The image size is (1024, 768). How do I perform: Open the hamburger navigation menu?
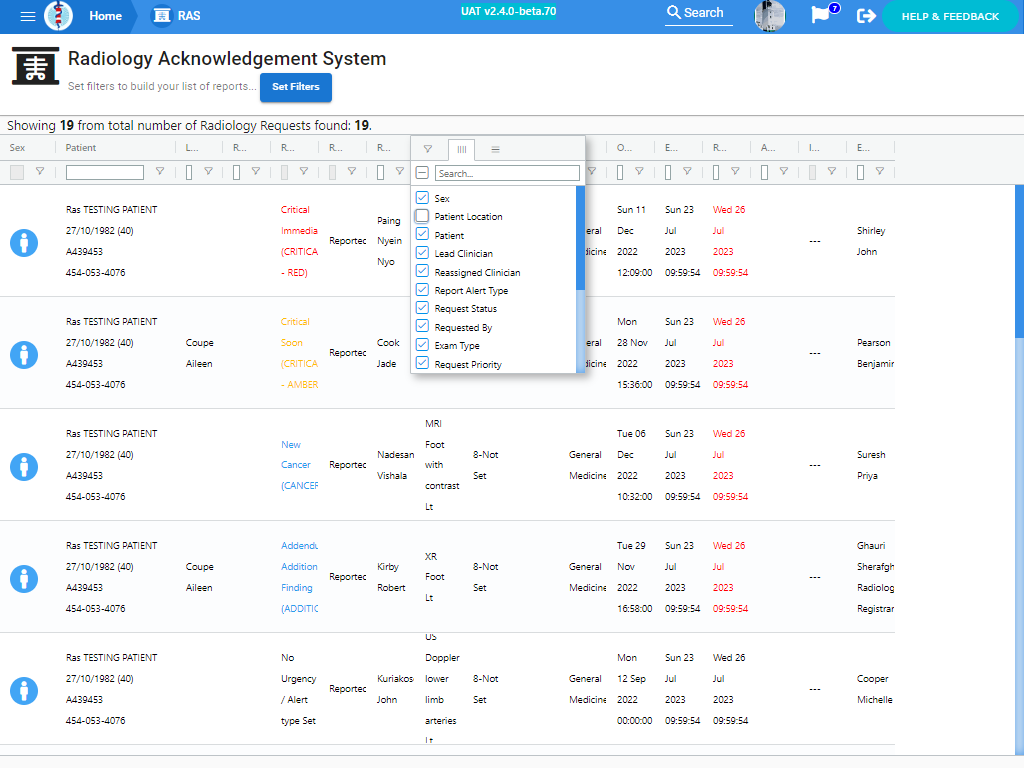[27, 16]
